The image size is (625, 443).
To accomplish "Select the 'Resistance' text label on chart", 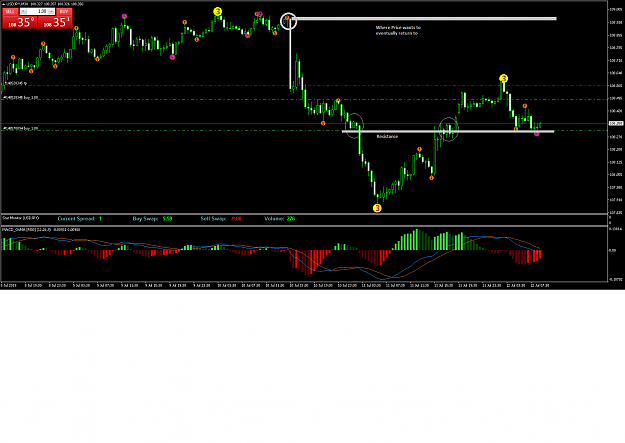I will [x=387, y=136].
